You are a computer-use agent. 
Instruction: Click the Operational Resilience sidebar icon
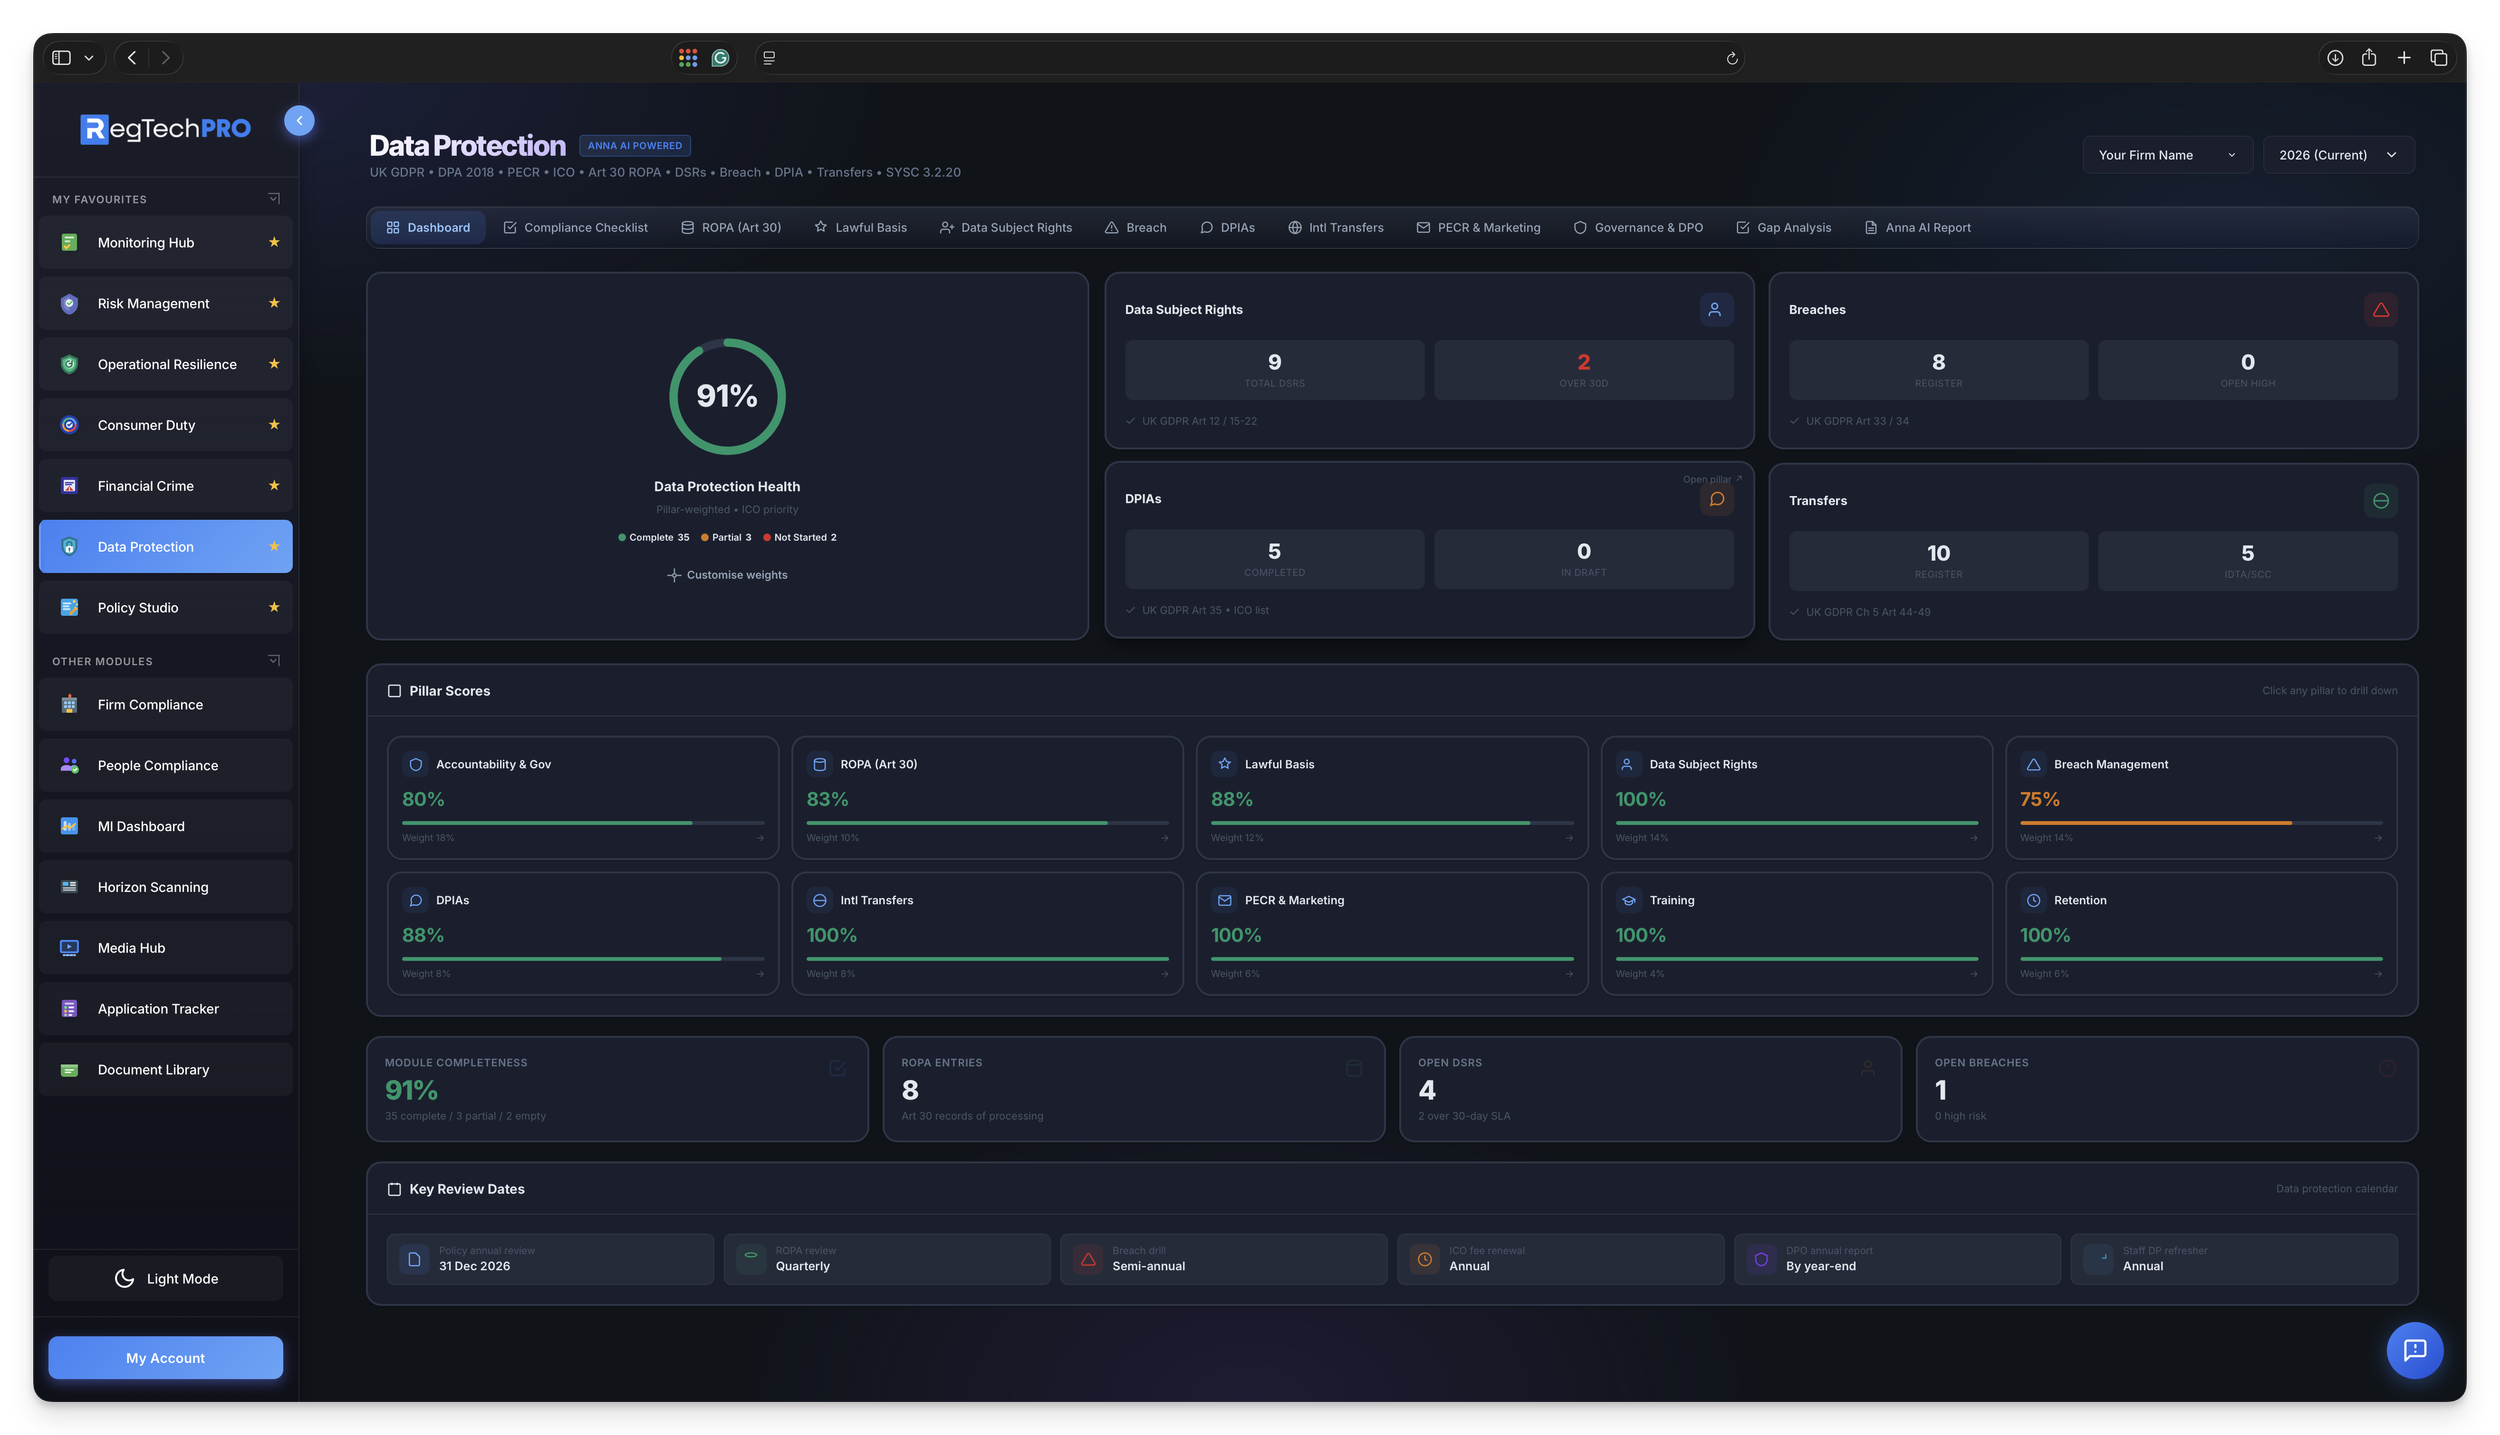pos(69,364)
